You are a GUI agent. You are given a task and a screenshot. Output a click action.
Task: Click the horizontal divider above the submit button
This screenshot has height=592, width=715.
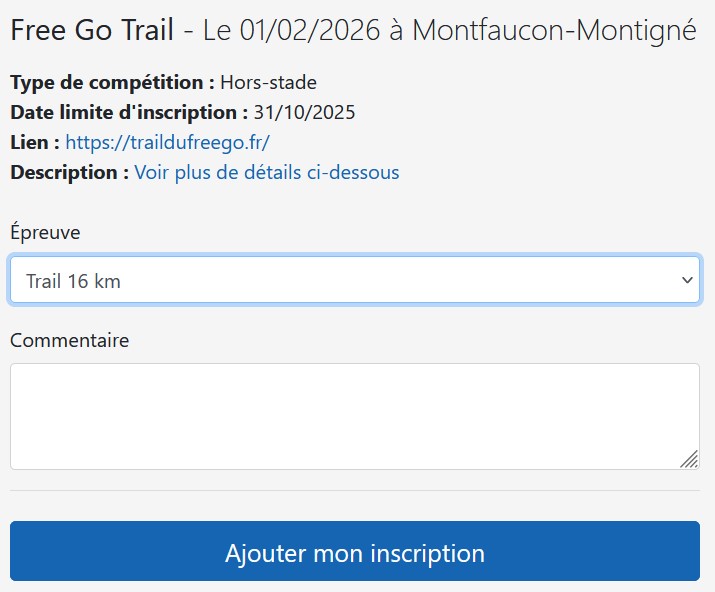(355, 490)
